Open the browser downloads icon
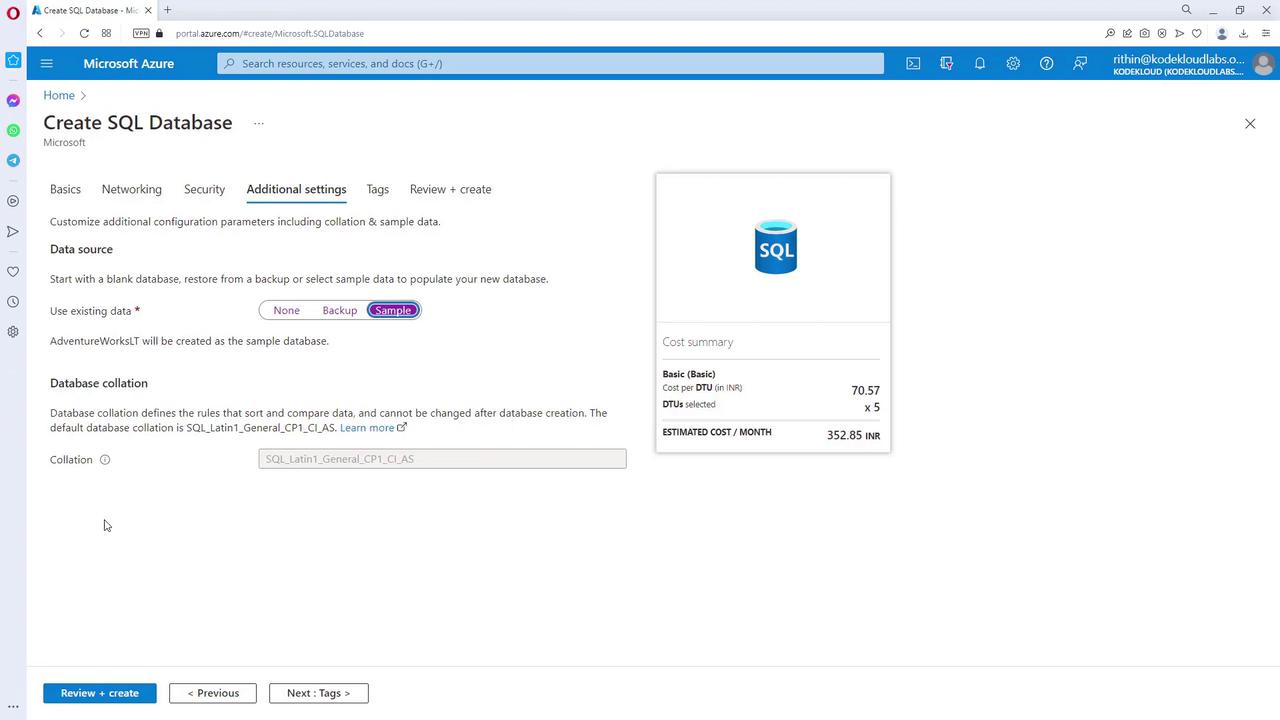The width and height of the screenshot is (1280, 720). [x=1244, y=33]
